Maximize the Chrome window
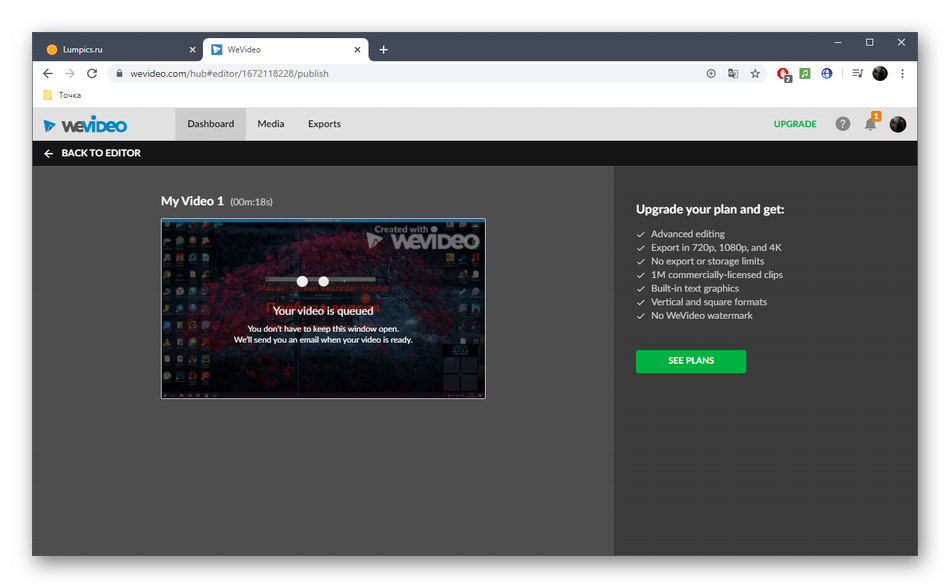The width and height of the screenshot is (950, 588). [x=869, y=42]
